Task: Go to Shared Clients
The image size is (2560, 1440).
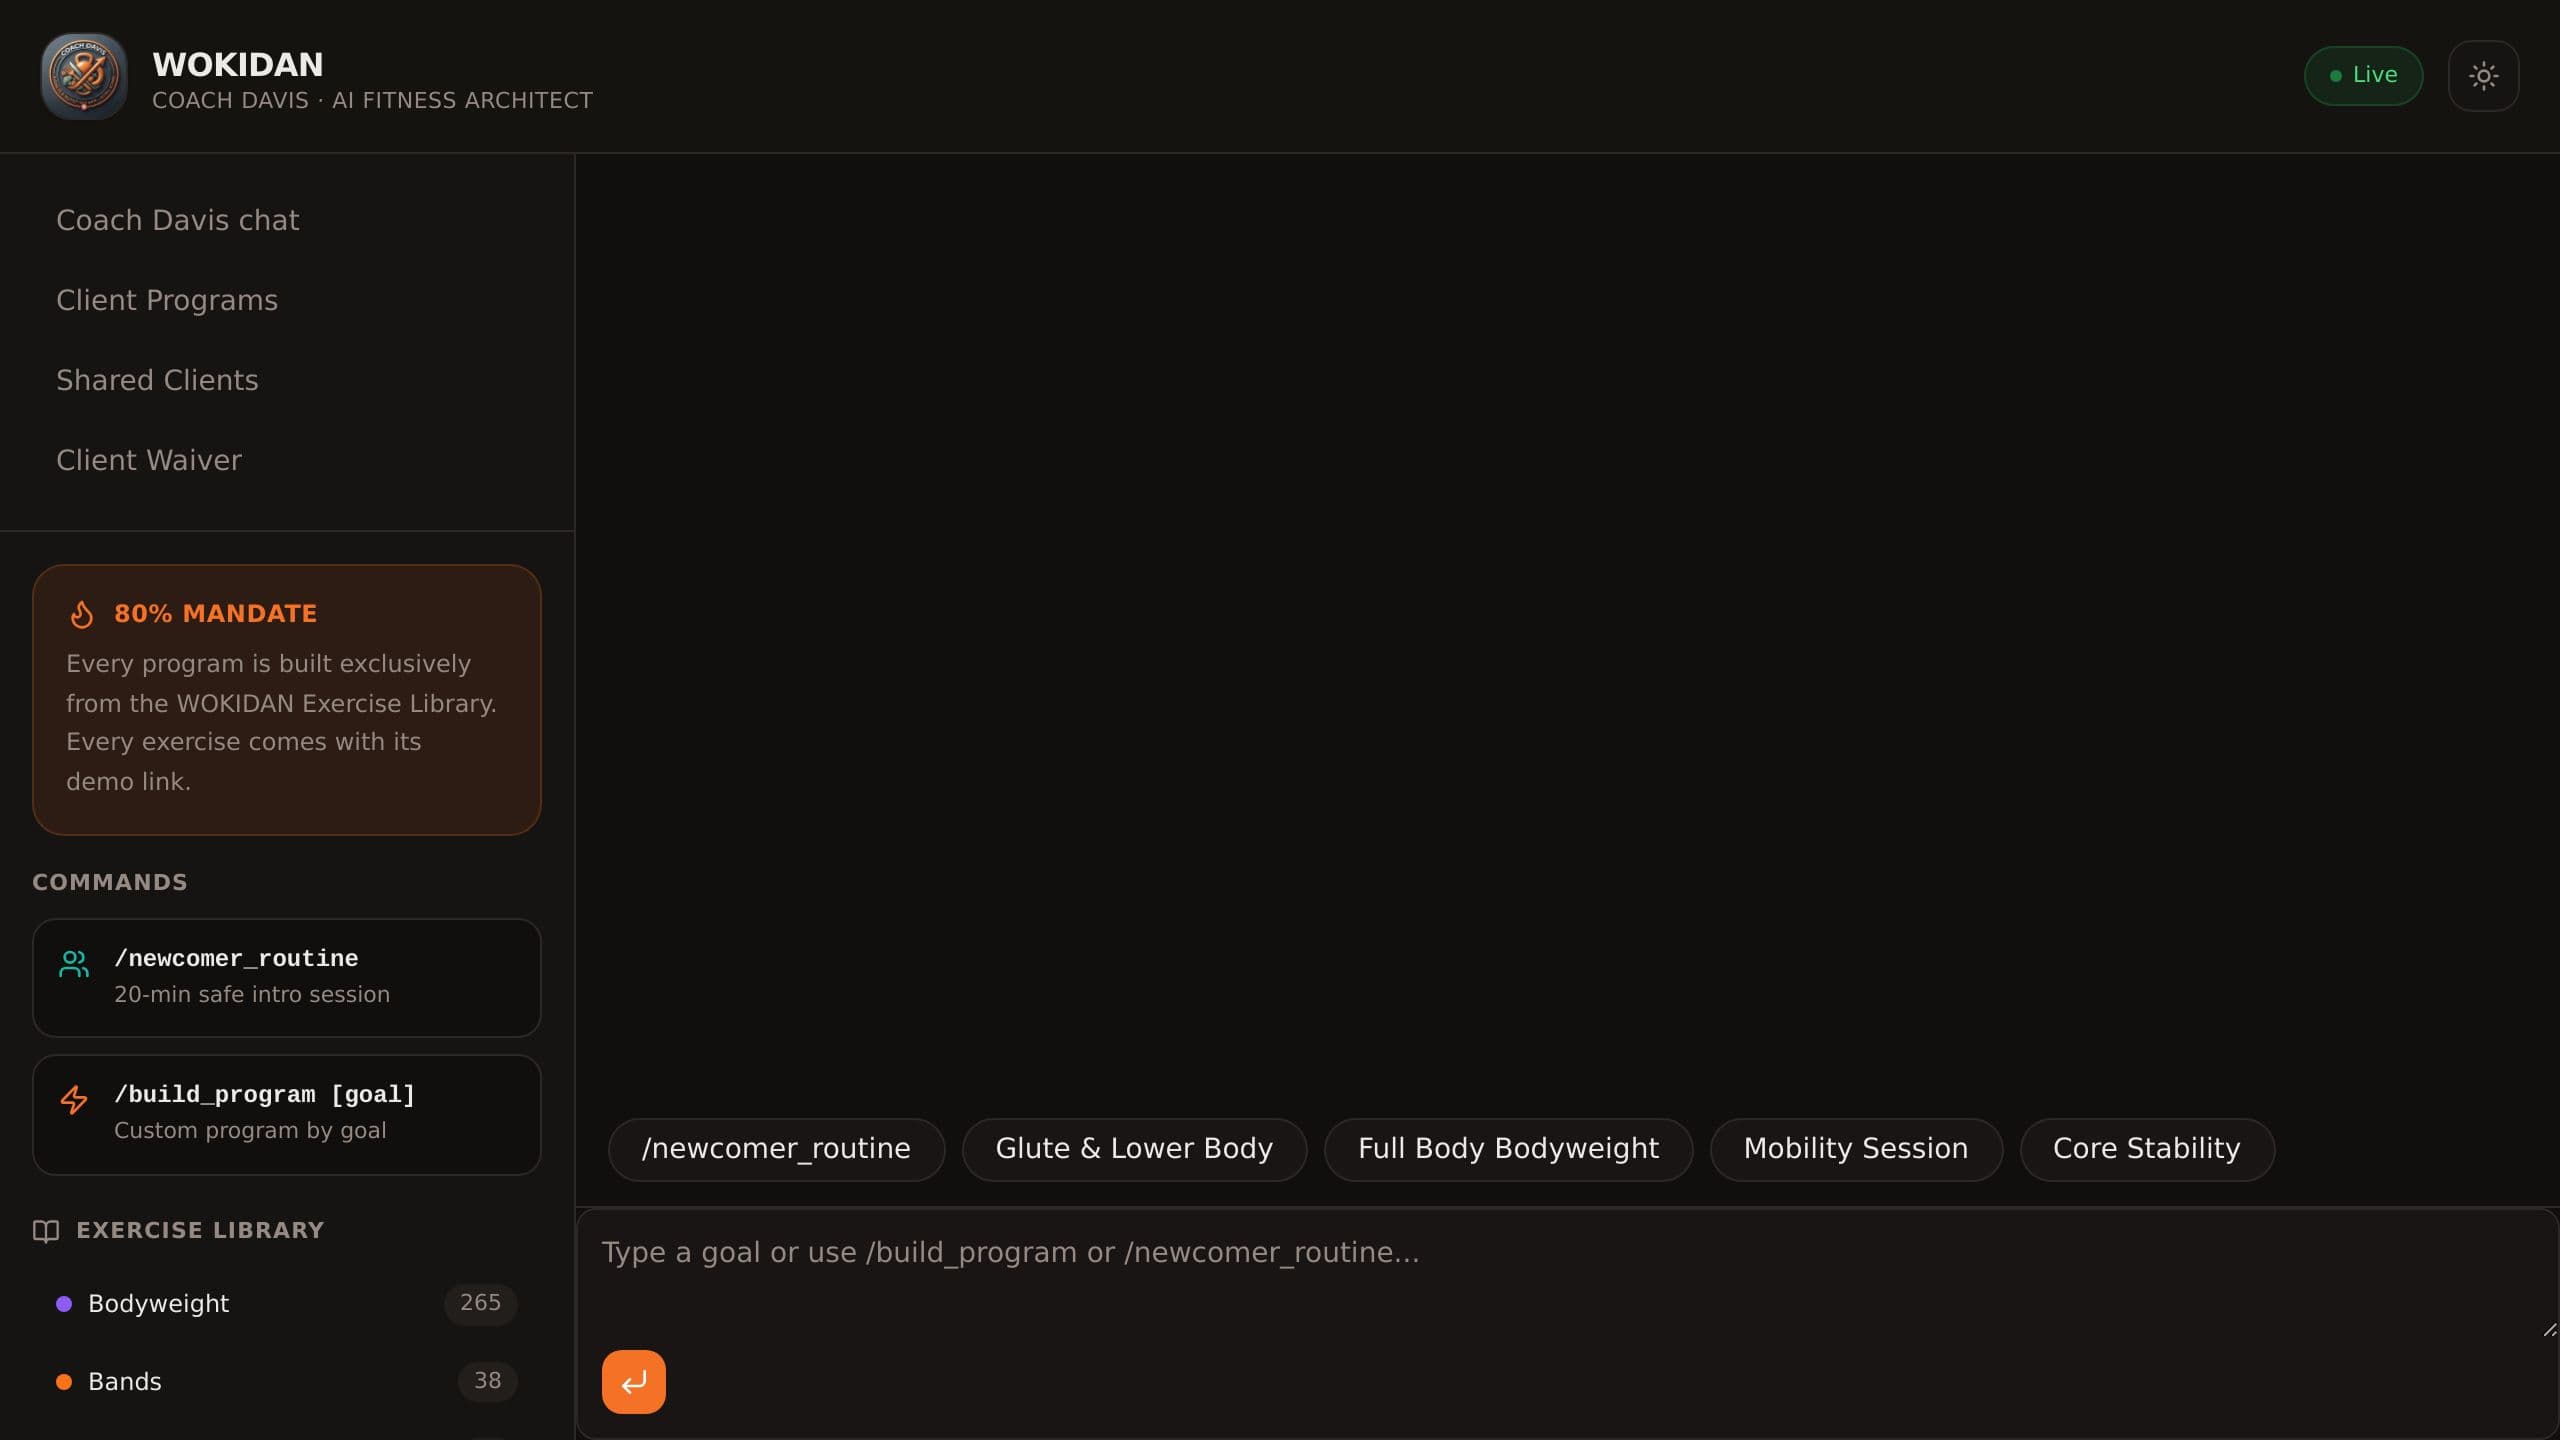Action: click(x=157, y=380)
